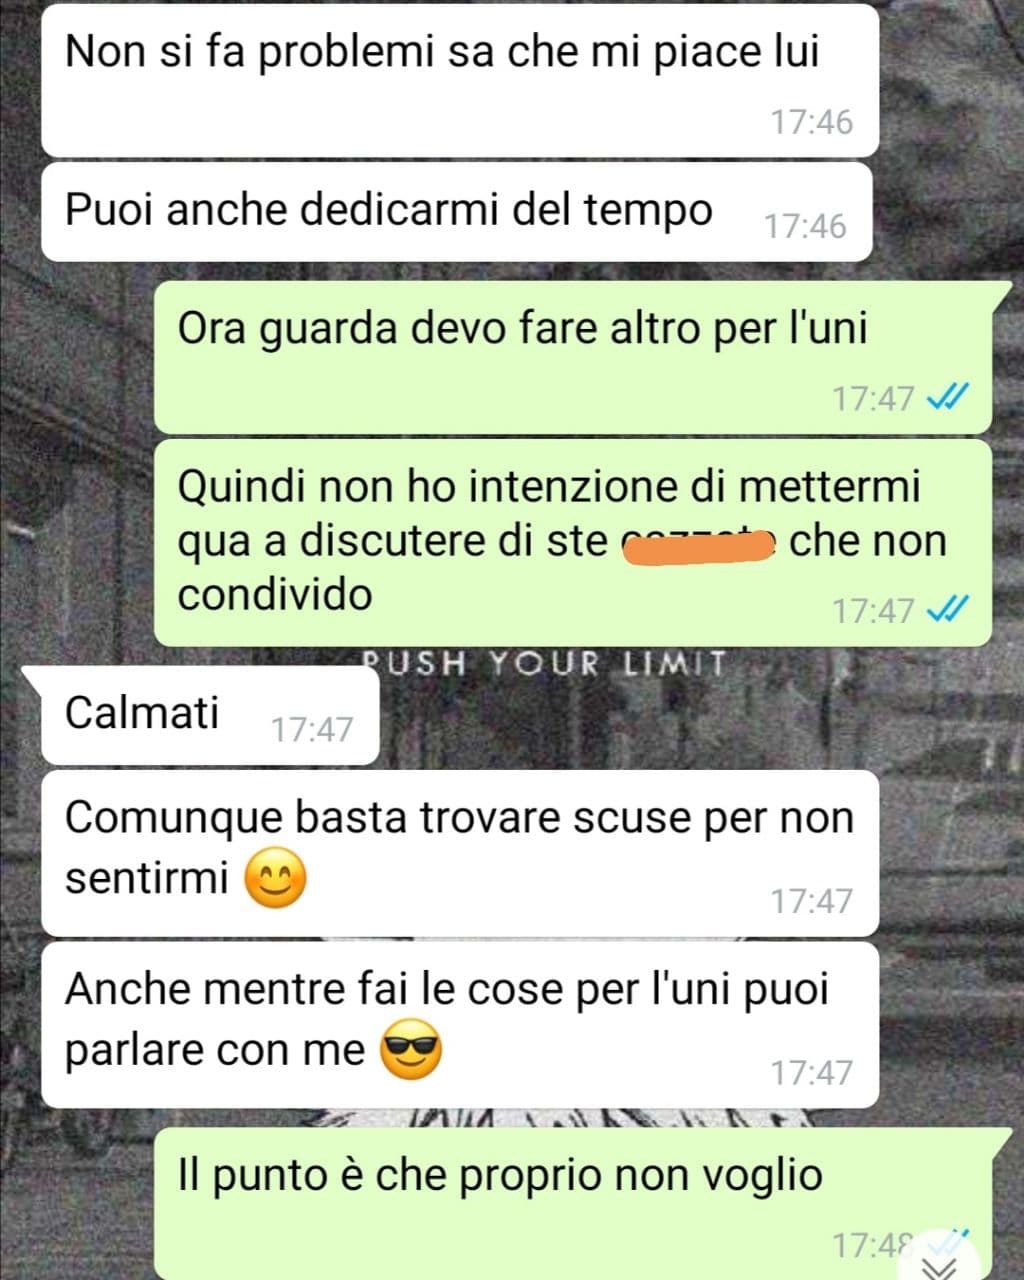Select 'Comunque basta trovare scuse' message
Screen dimensions: 1024x1280
pyautogui.click(x=459, y=853)
